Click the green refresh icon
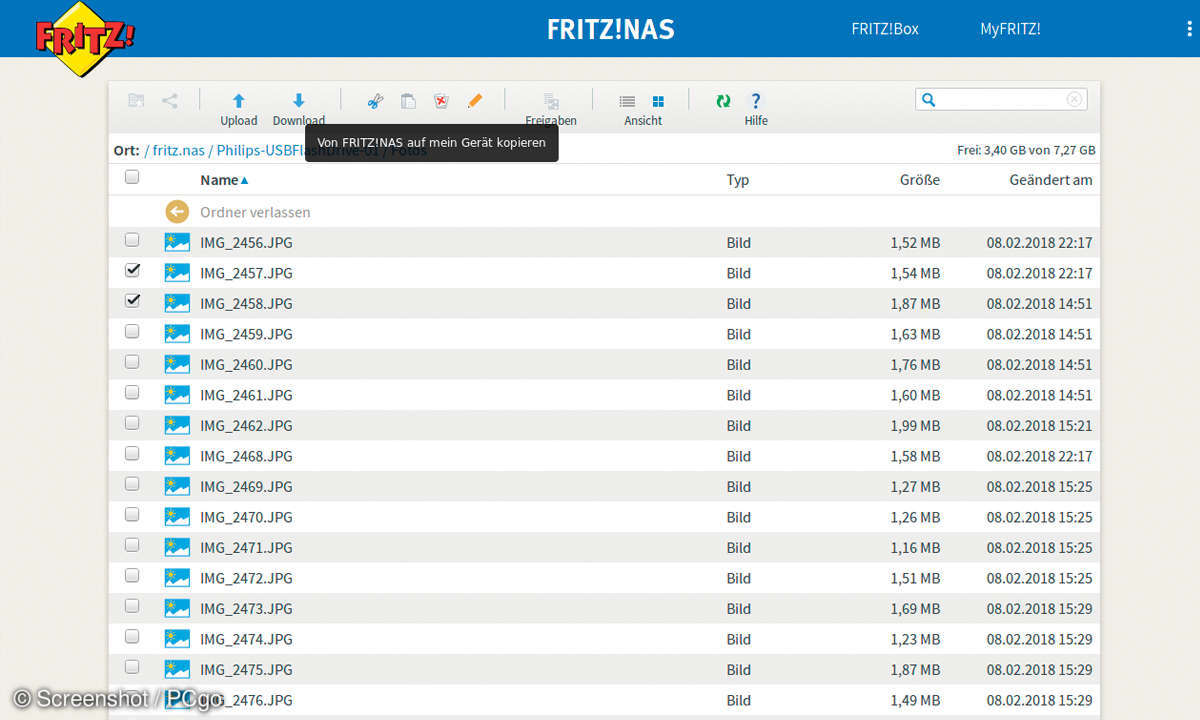This screenshot has width=1200, height=720. [723, 101]
